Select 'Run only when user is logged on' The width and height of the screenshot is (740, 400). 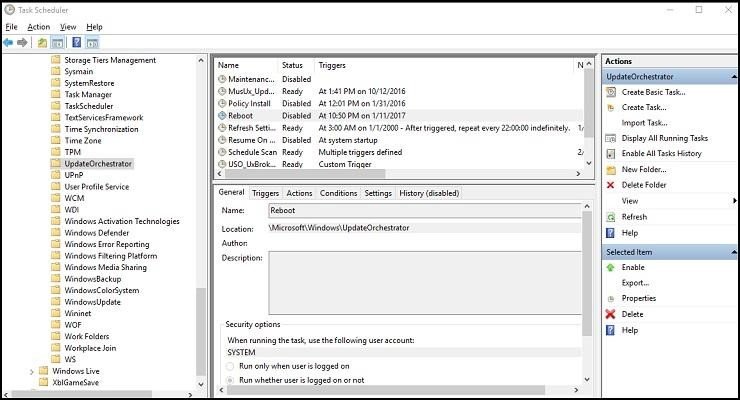pos(230,366)
